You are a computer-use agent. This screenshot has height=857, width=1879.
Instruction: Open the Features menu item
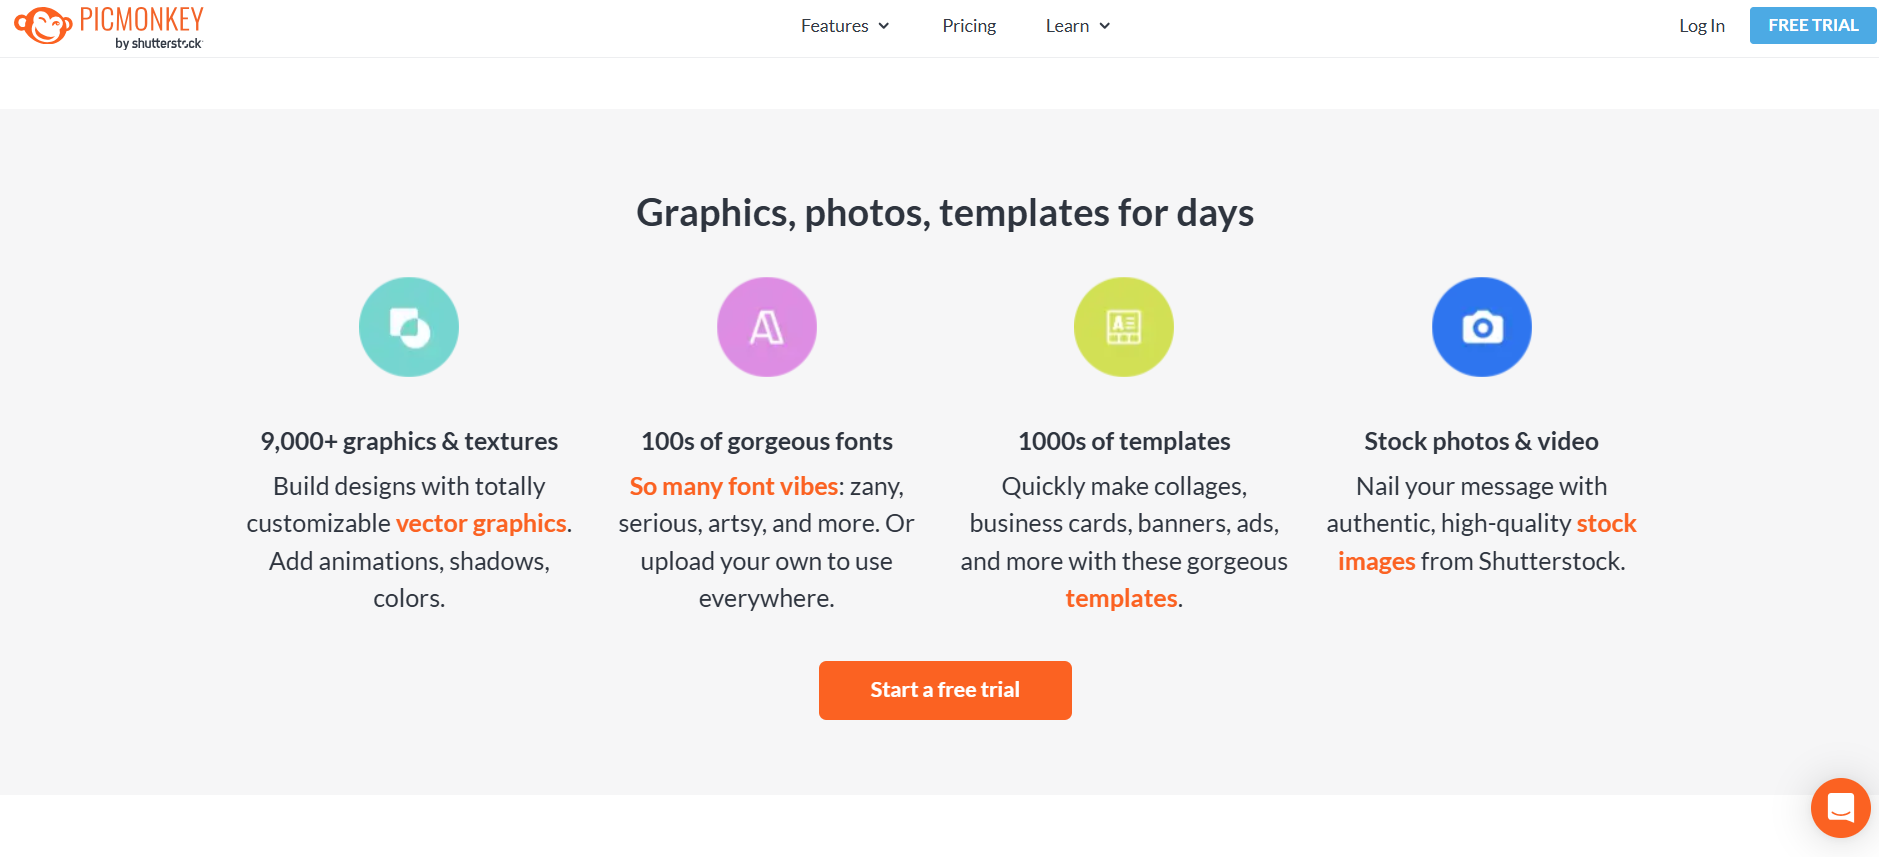tap(835, 26)
